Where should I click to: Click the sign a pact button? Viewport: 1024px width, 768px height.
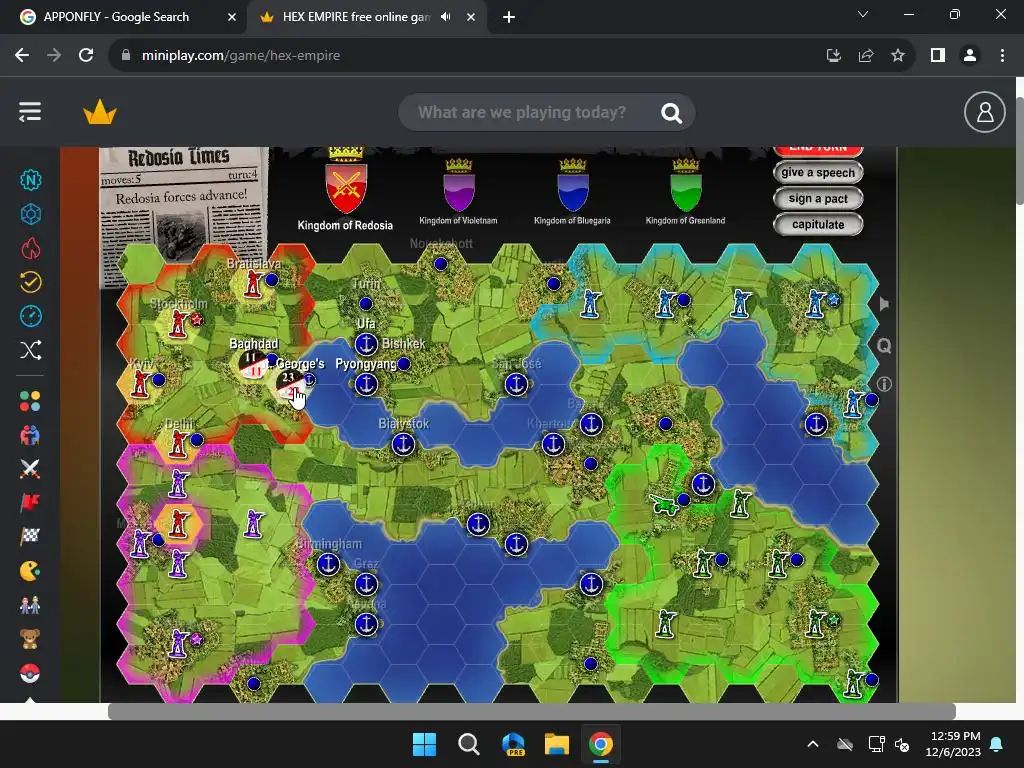tap(818, 199)
